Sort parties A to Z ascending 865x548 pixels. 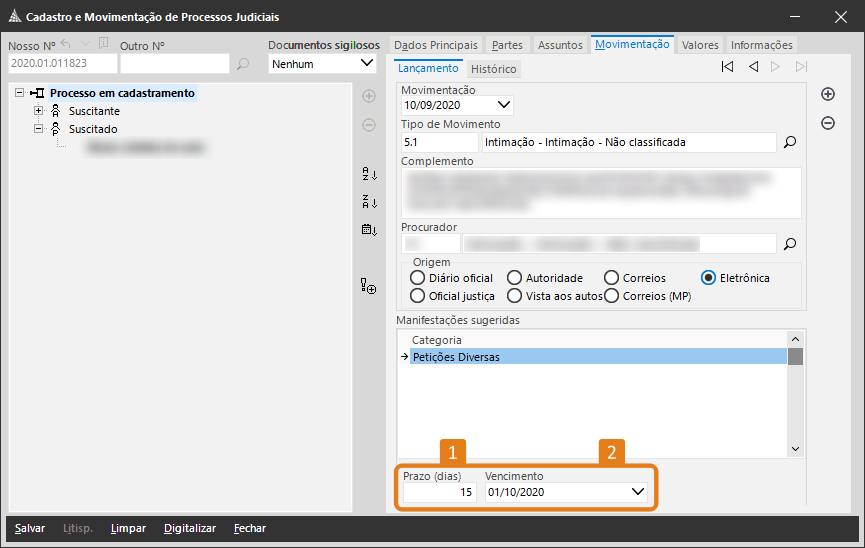click(x=369, y=174)
